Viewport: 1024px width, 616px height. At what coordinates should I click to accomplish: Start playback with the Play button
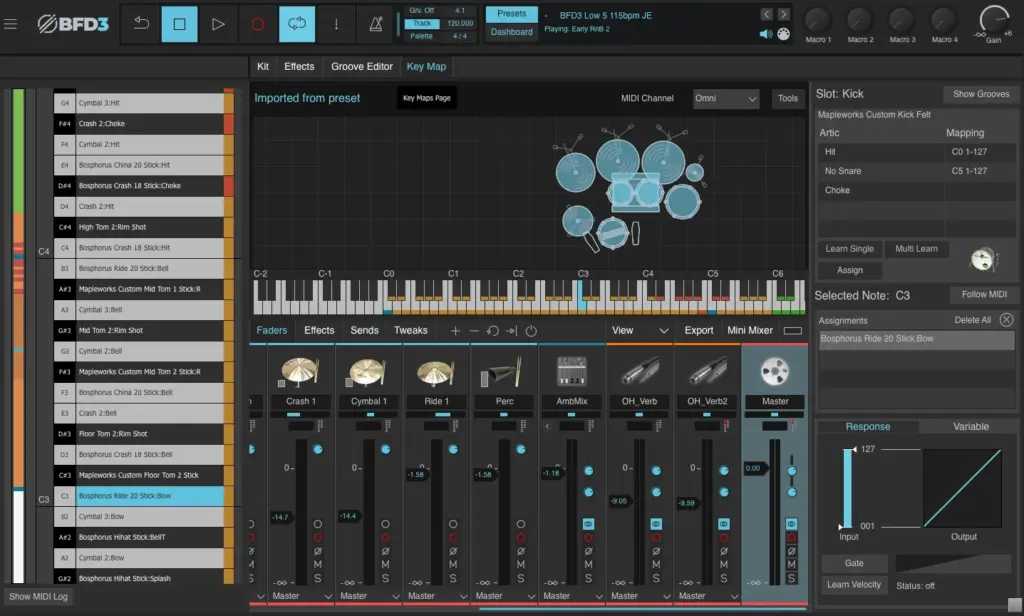(x=218, y=24)
